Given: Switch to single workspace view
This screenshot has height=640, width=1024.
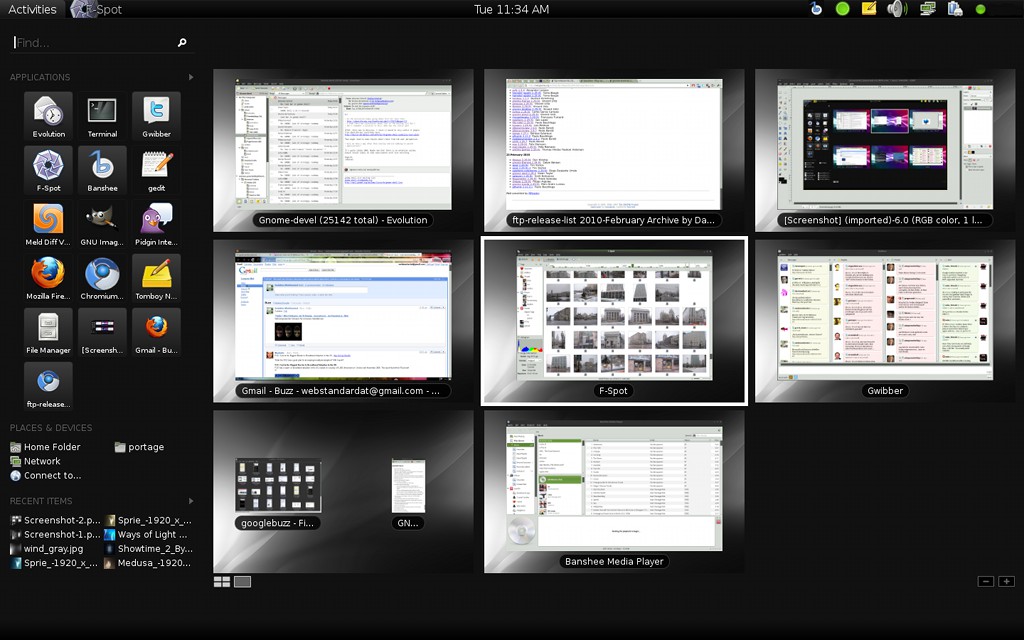Looking at the screenshot, I should click(242, 582).
